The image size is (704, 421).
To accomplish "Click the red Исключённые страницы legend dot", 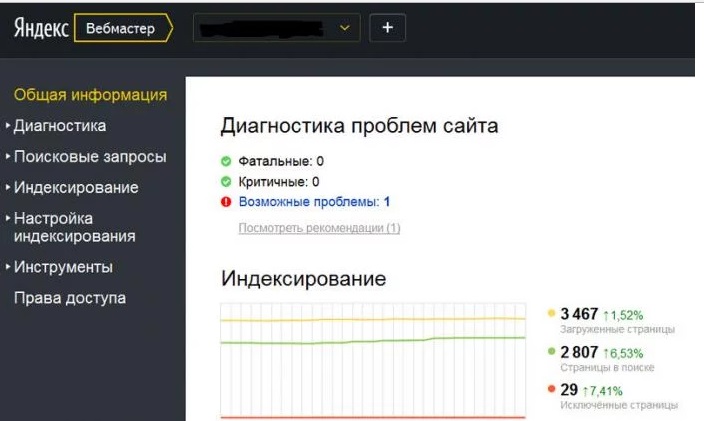I will click(x=551, y=389).
